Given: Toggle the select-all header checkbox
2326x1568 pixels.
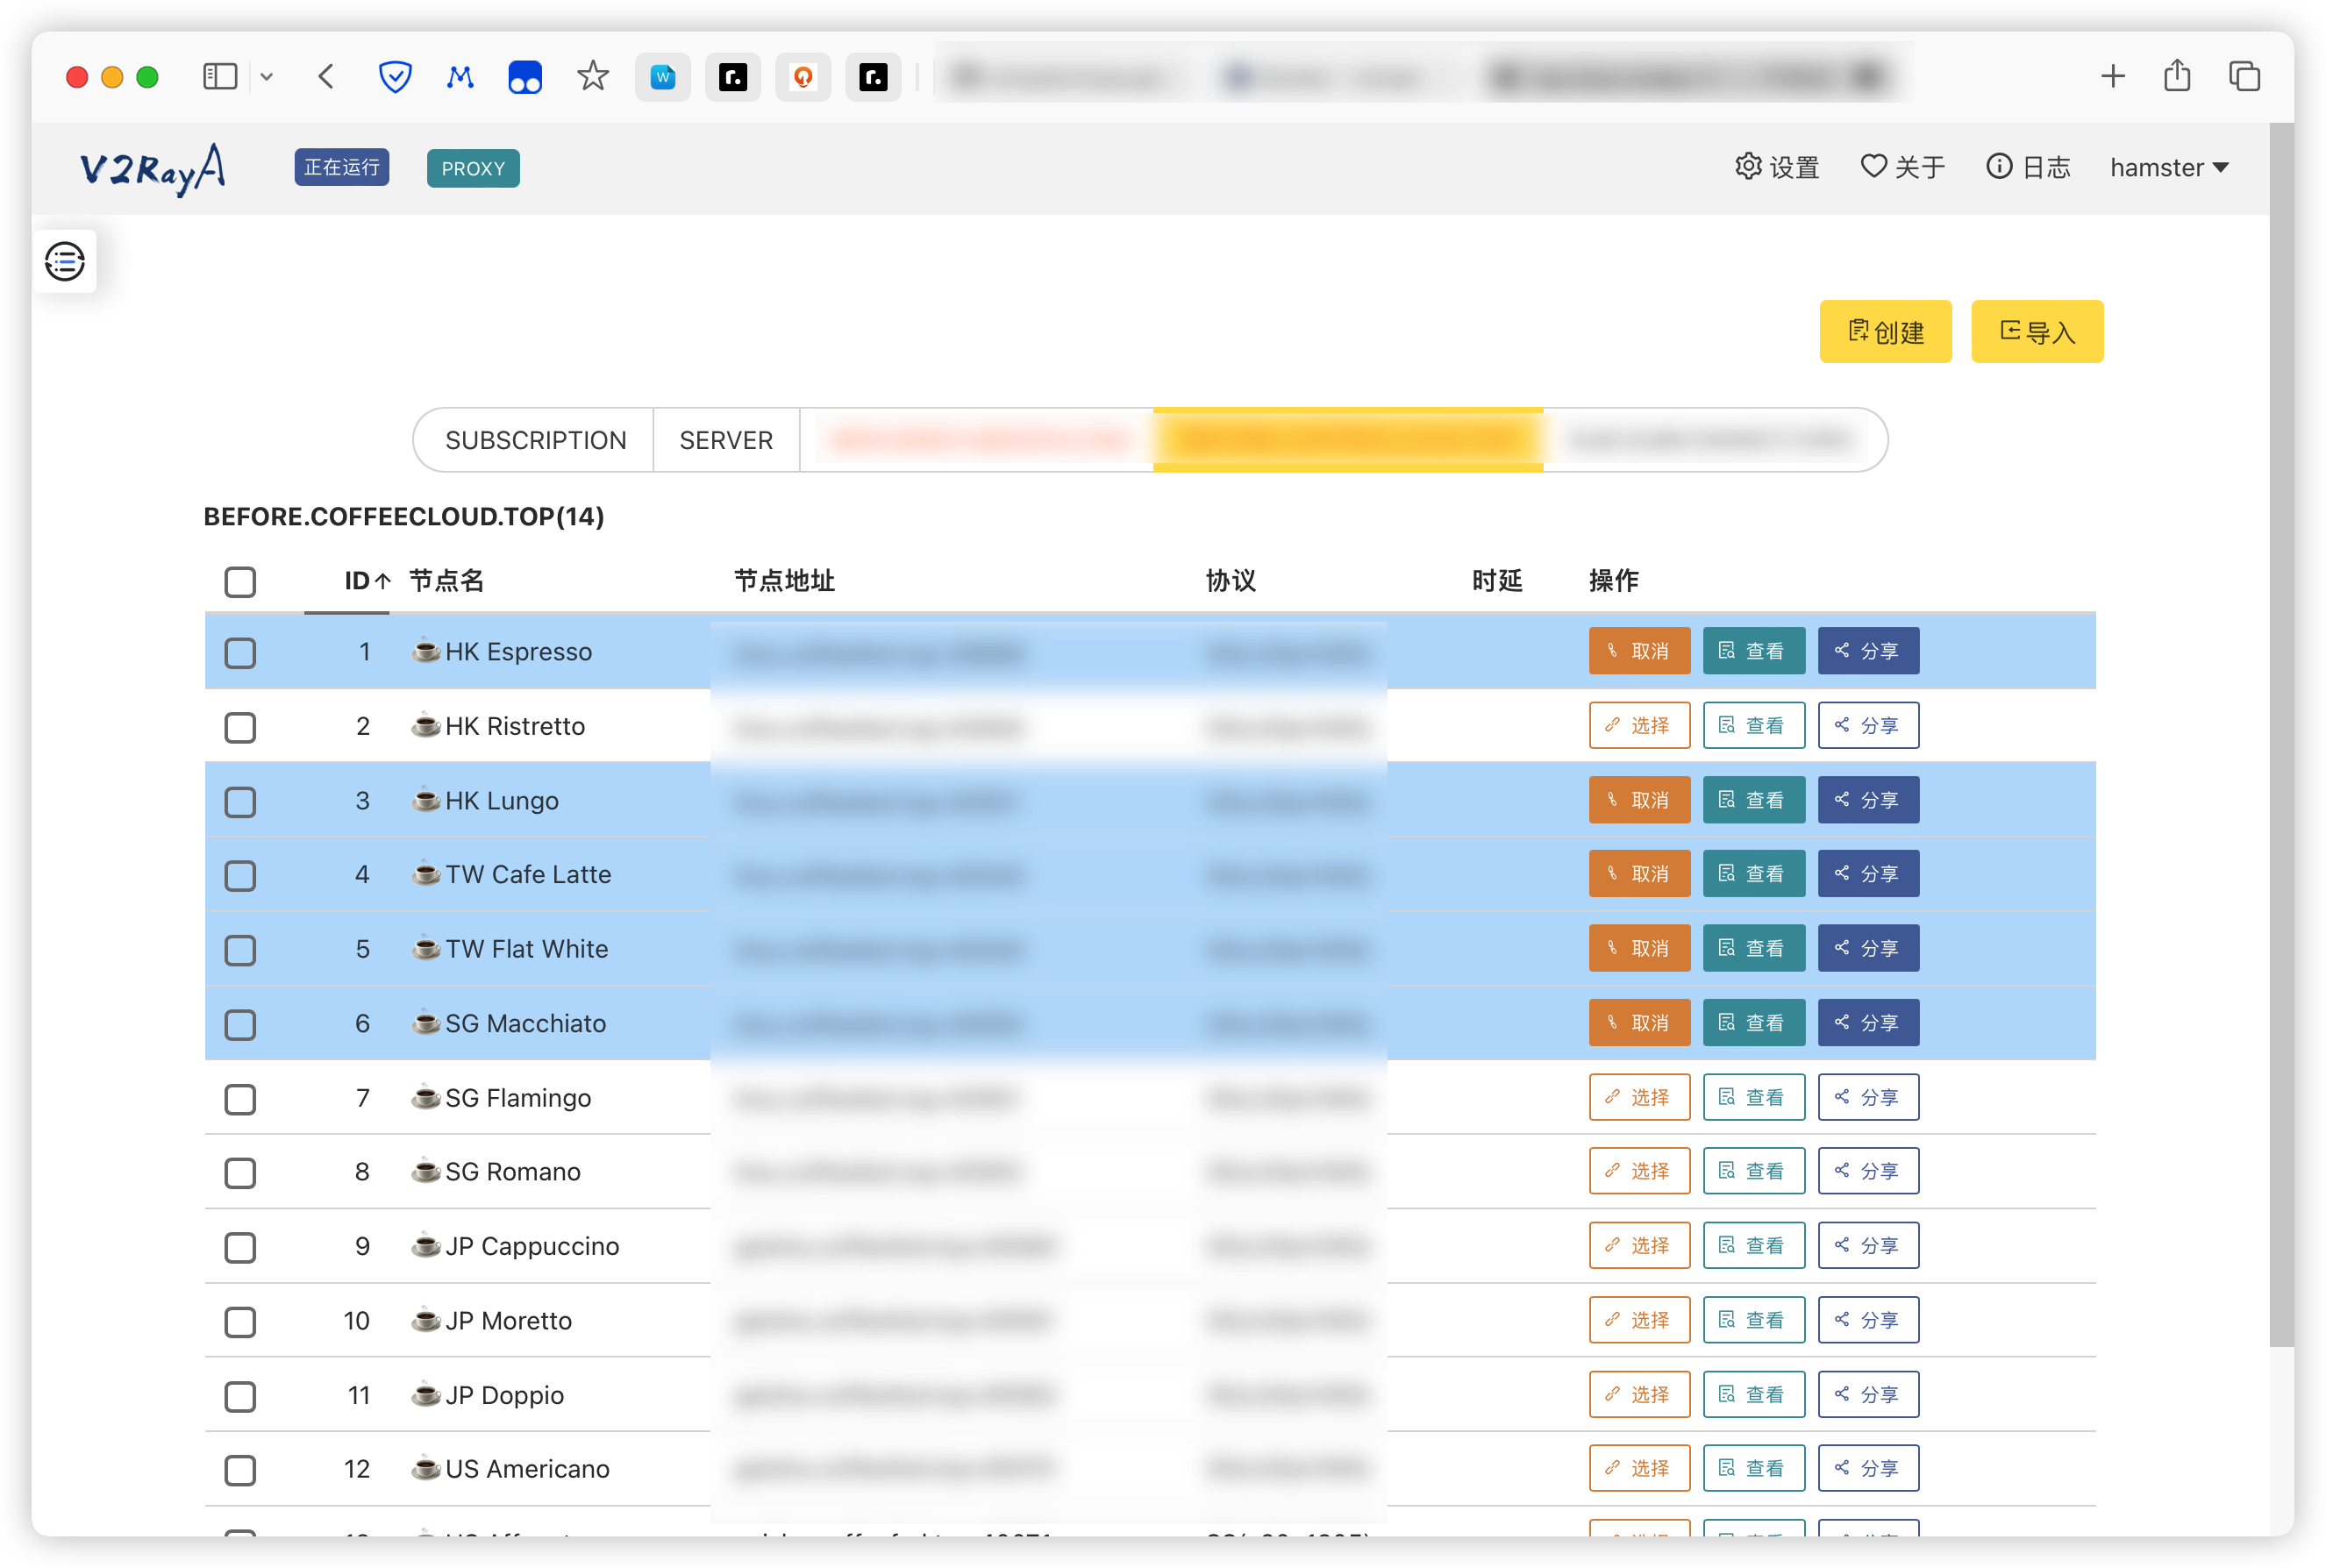Looking at the screenshot, I should pos(240,582).
